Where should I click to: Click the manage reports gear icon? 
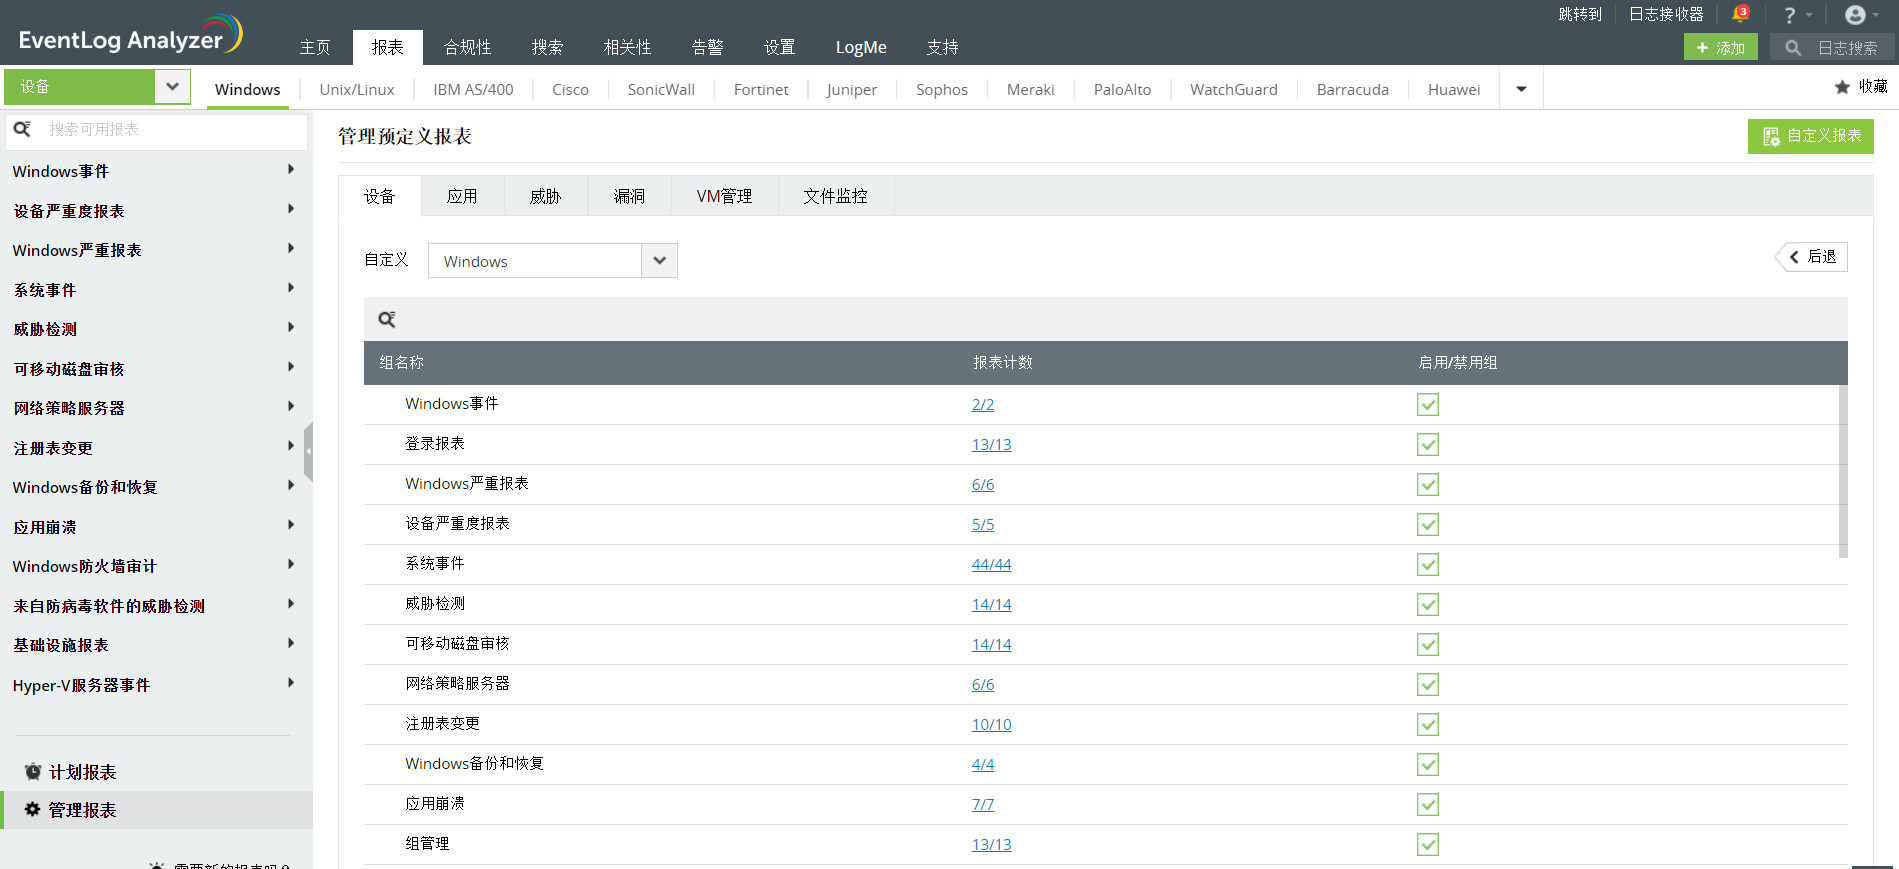point(32,809)
